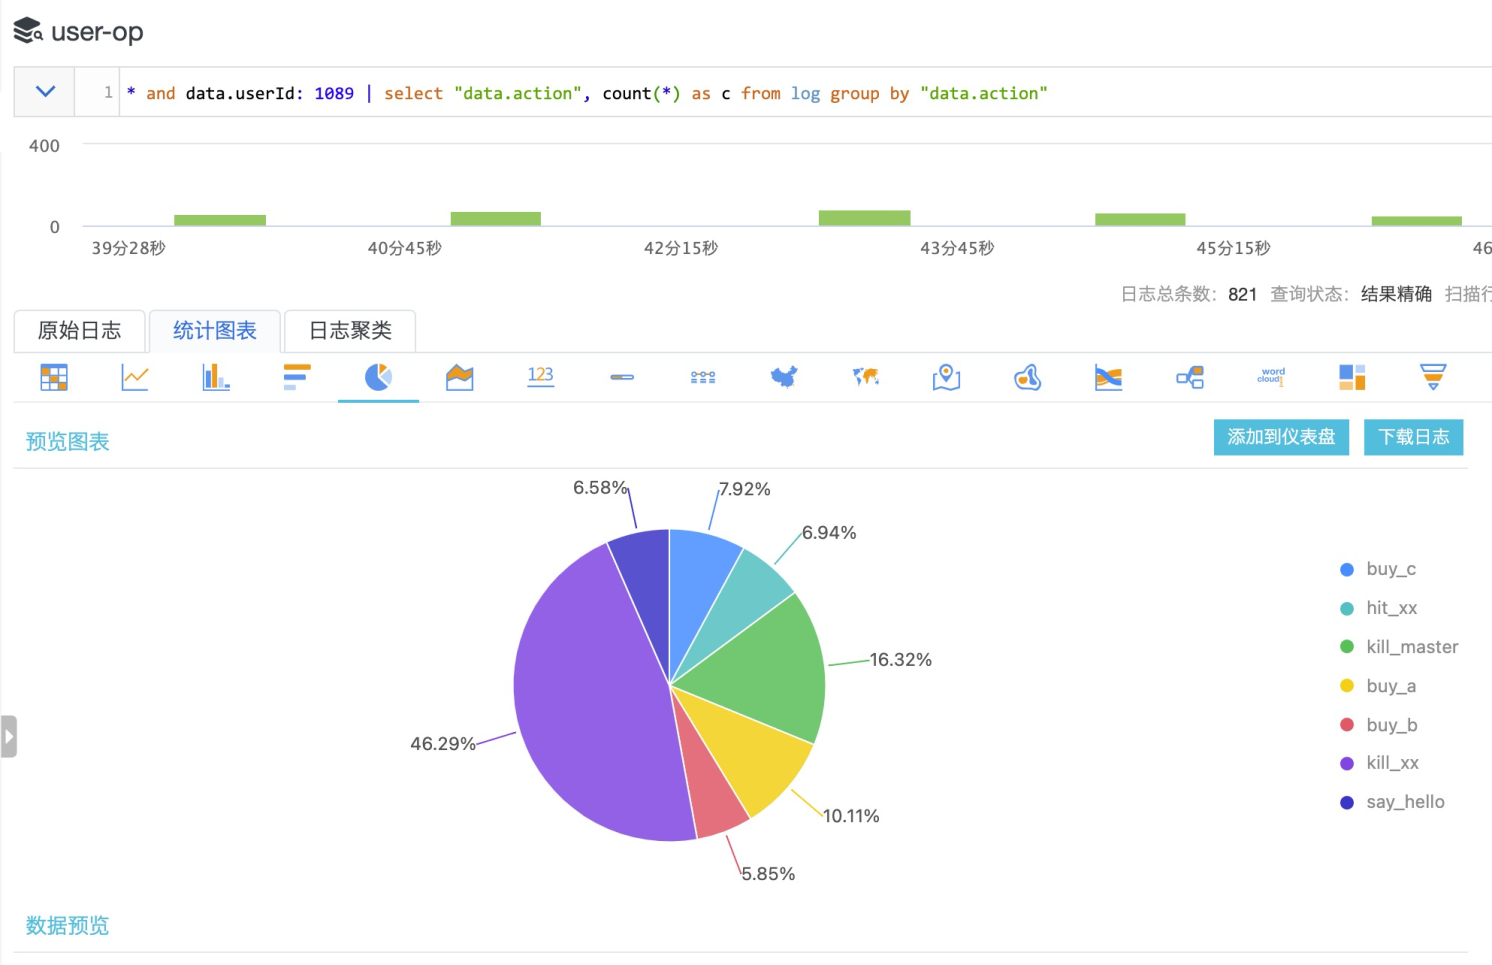Toggle kill_master series in the legend
Viewport: 1492px width, 965px height.
coord(1399,647)
